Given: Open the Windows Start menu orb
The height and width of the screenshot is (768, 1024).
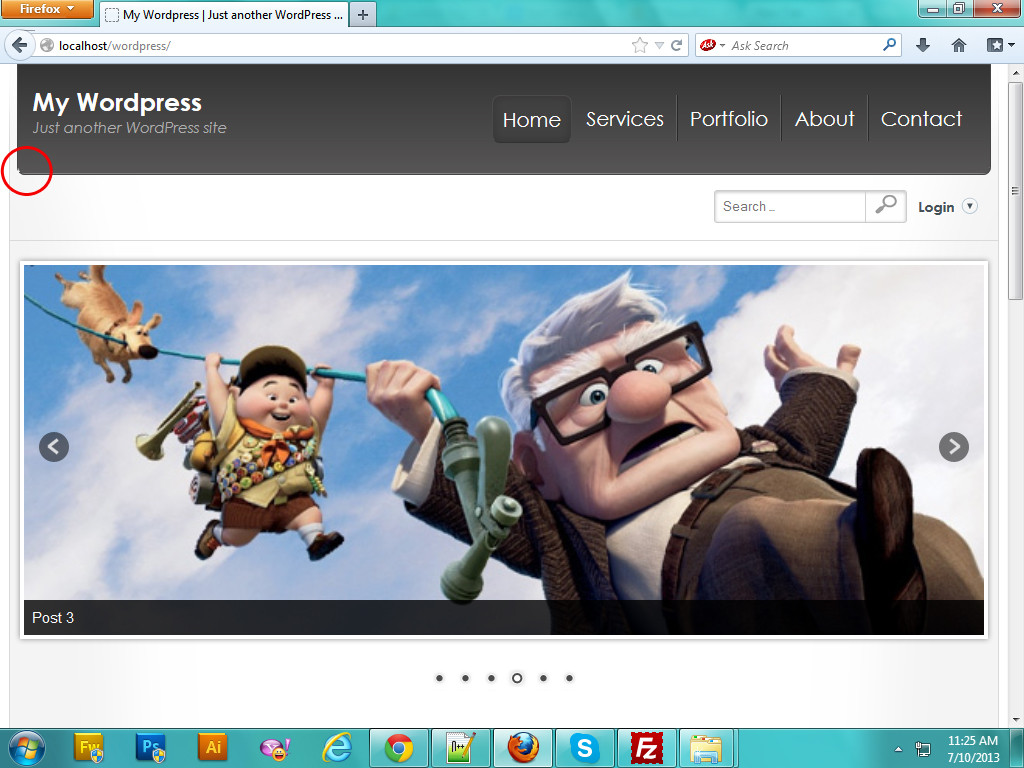Looking at the screenshot, I should (x=26, y=748).
